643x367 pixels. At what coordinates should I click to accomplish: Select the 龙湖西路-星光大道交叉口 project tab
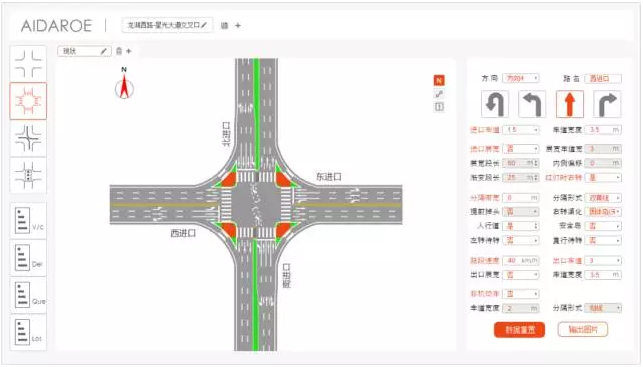point(167,25)
